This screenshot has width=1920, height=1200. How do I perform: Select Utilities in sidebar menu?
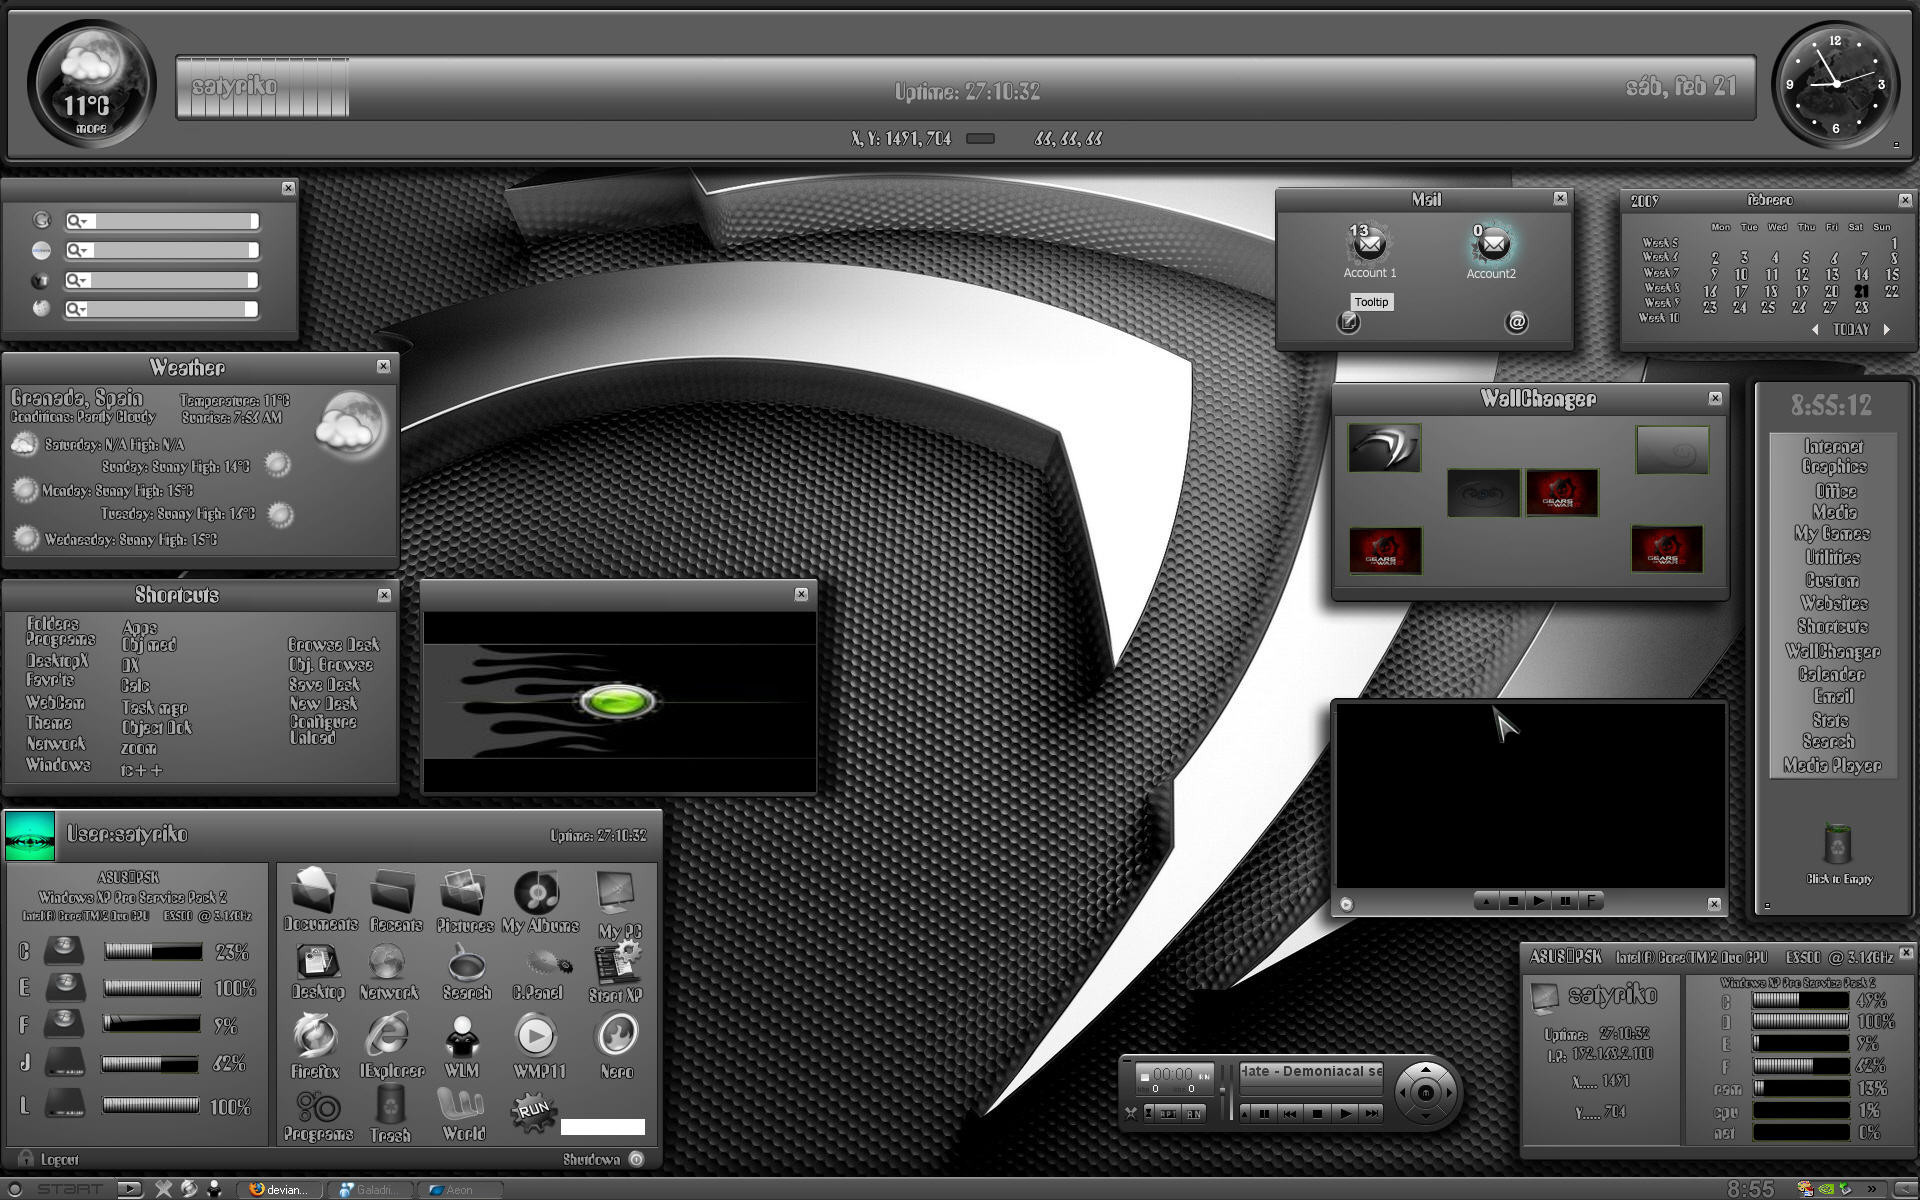coord(1833,558)
